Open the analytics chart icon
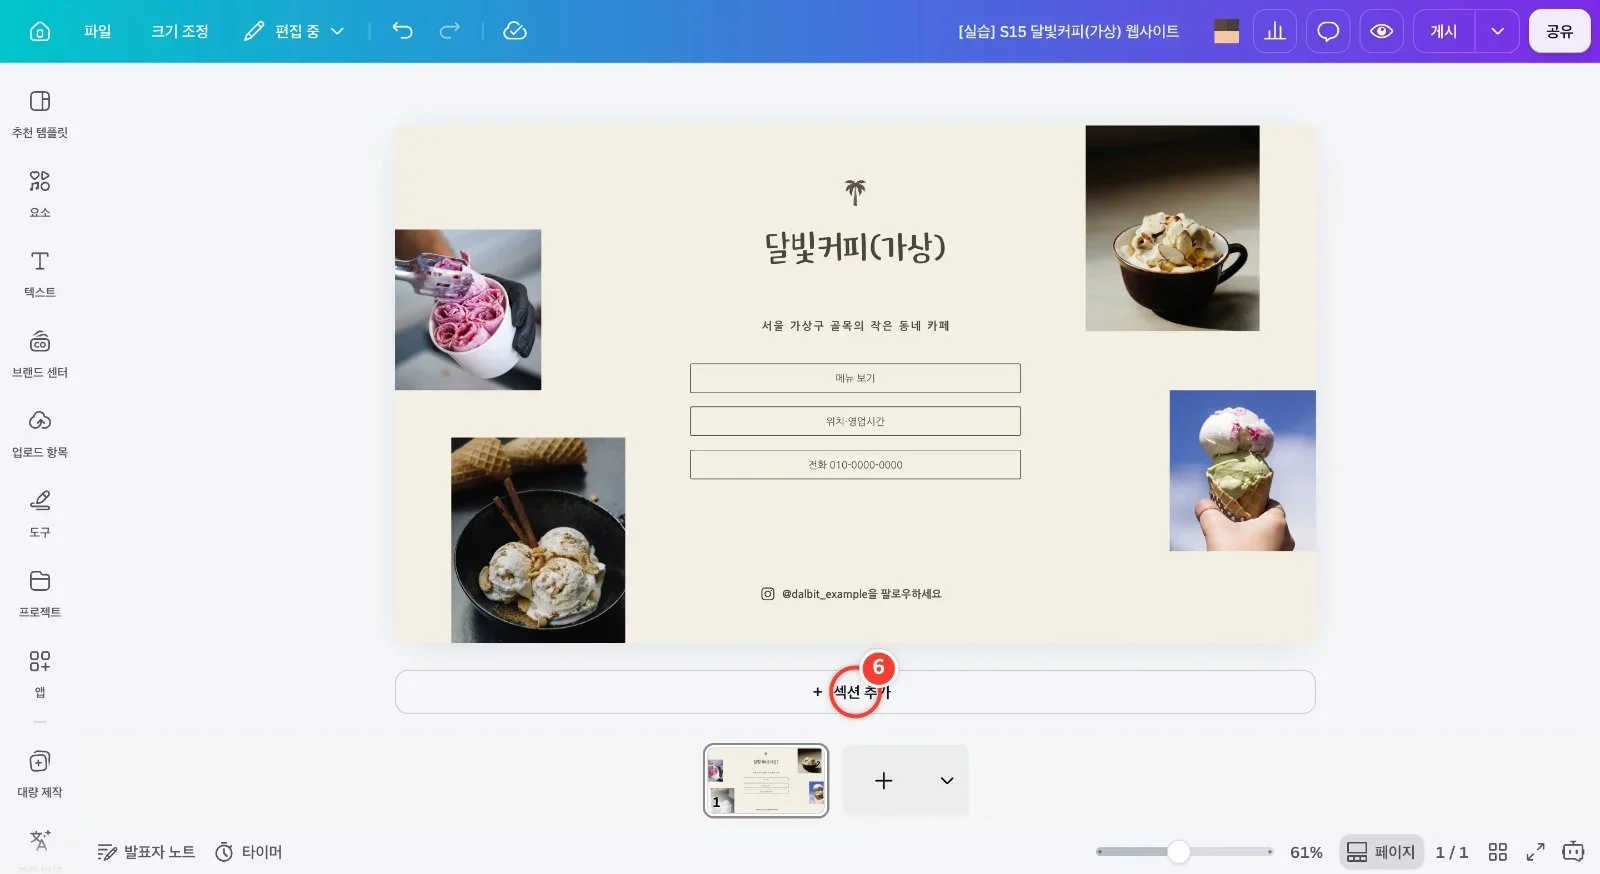1600x874 pixels. [1275, 31]
